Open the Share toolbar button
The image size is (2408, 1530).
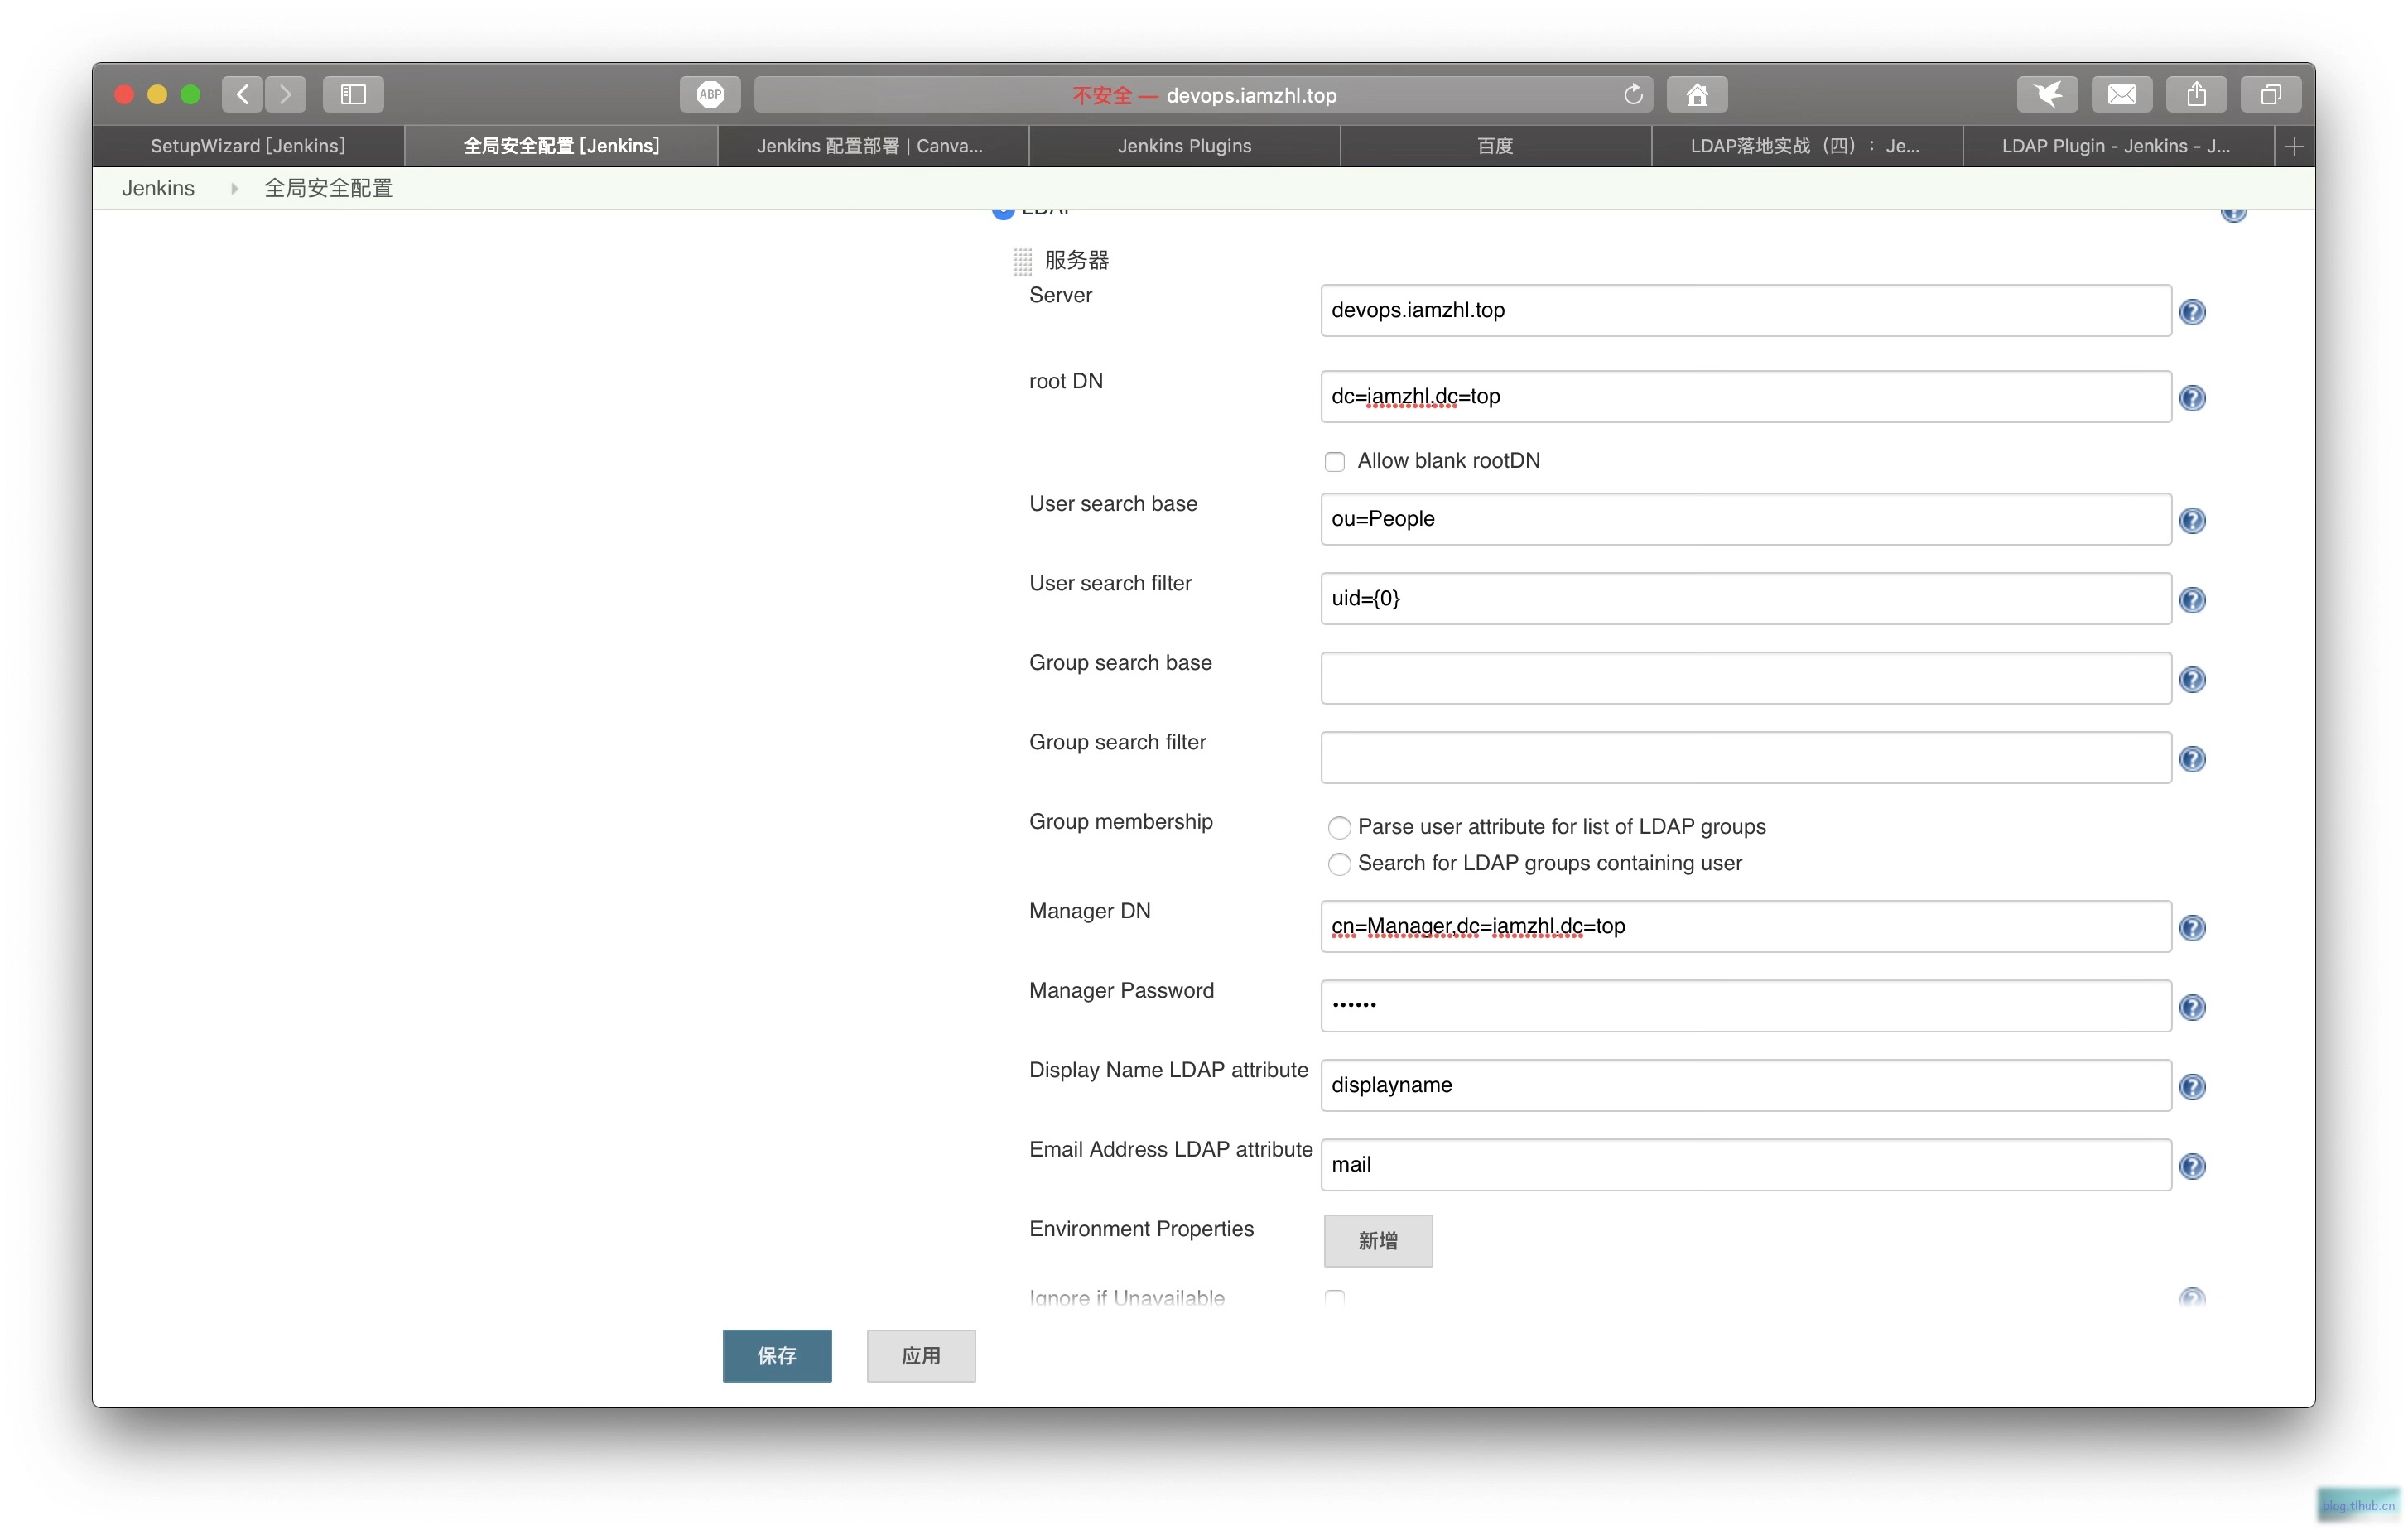click(2196, 94)
